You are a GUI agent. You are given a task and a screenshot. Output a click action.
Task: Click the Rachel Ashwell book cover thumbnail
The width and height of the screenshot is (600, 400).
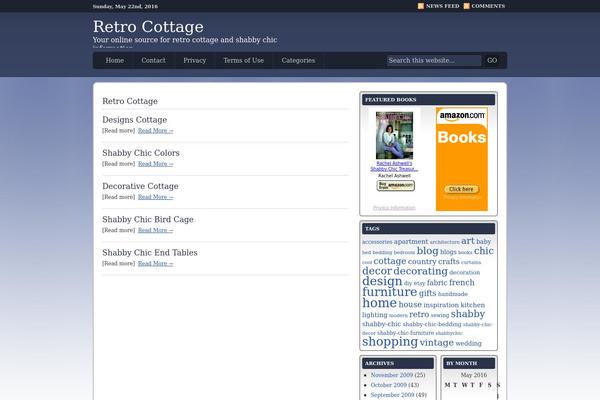tap(394, 135)
